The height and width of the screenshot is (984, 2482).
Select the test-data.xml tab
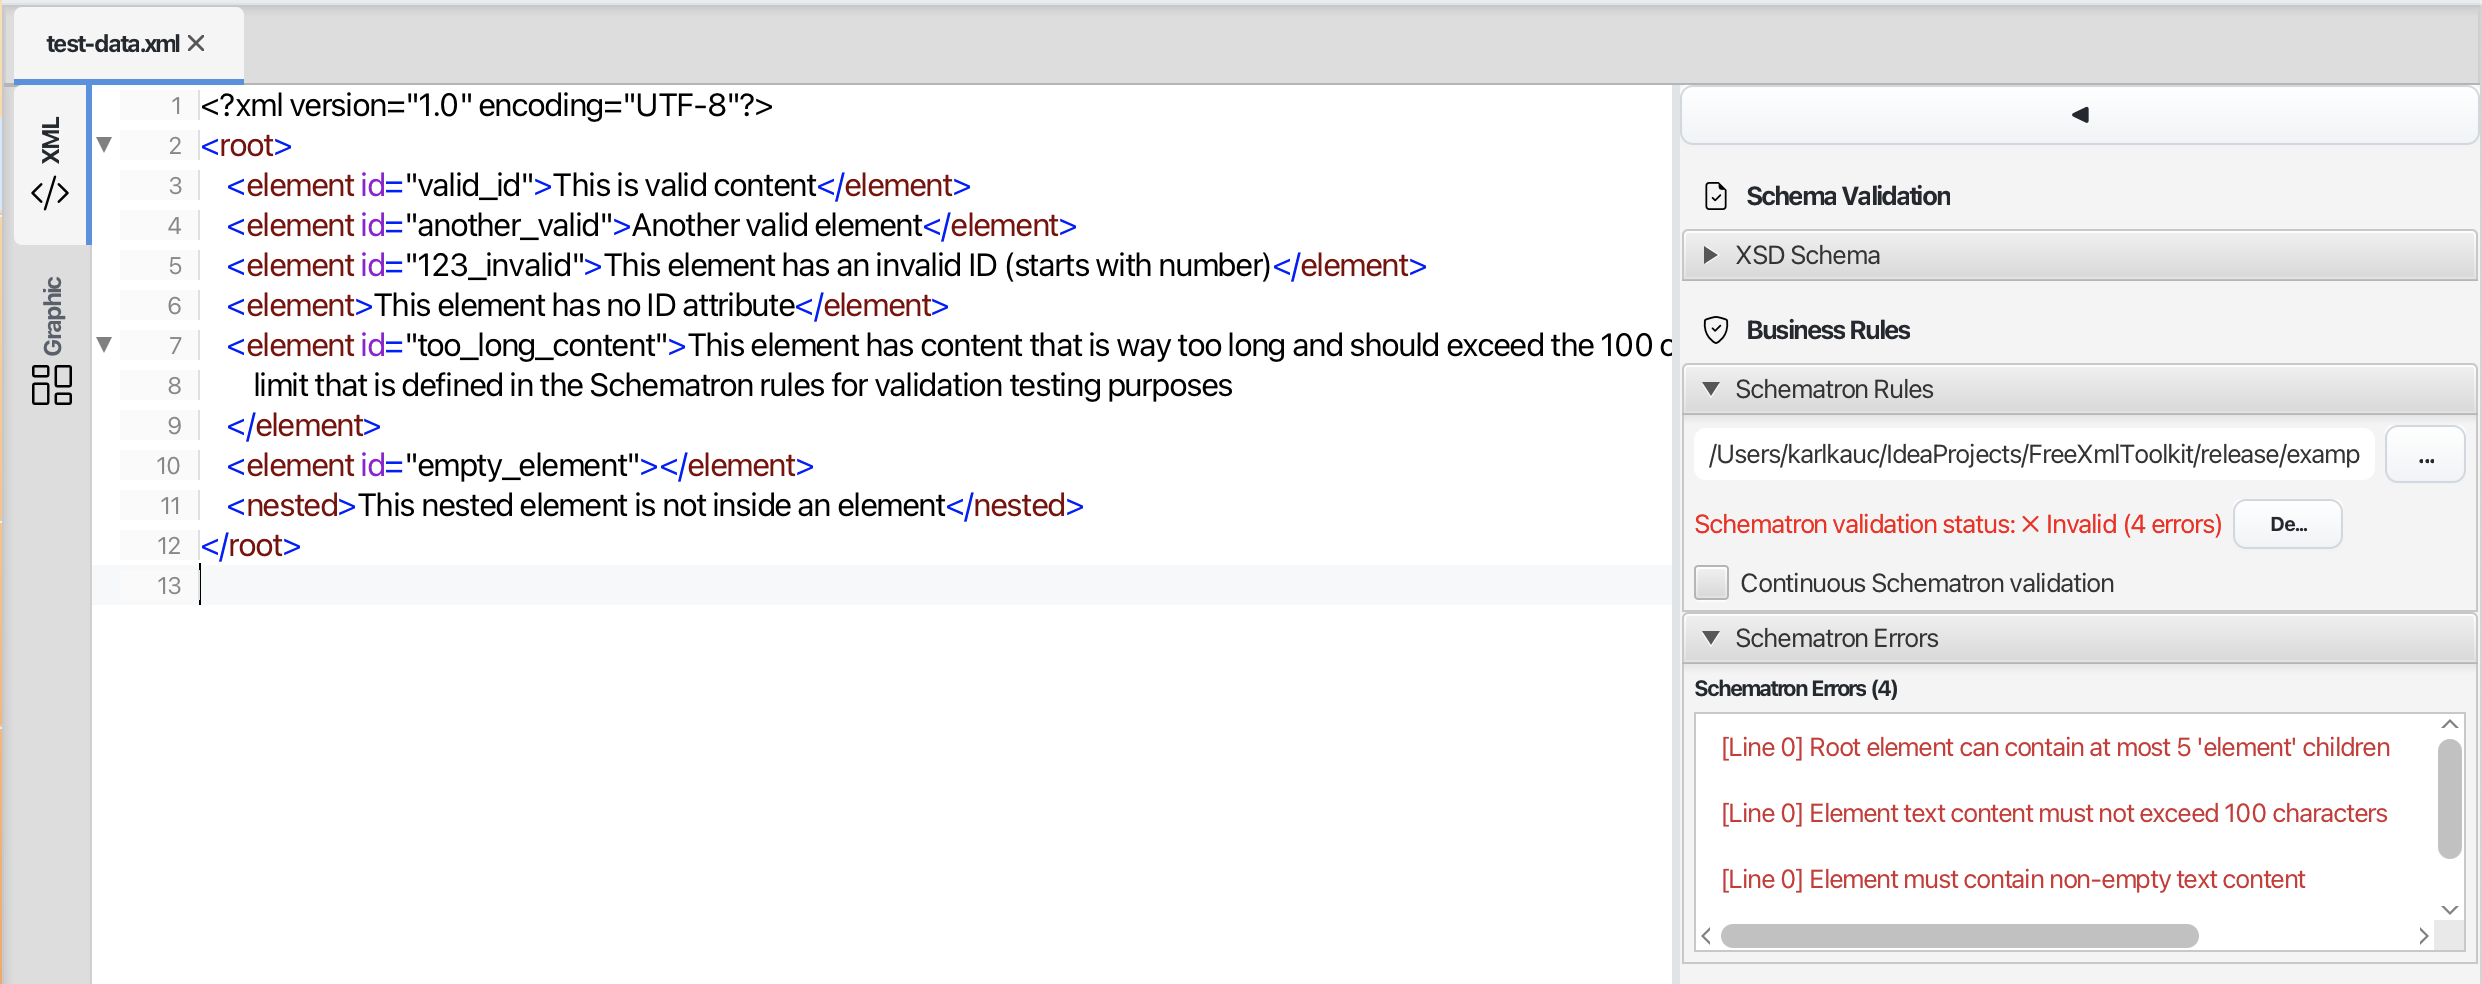coord(112,44)
